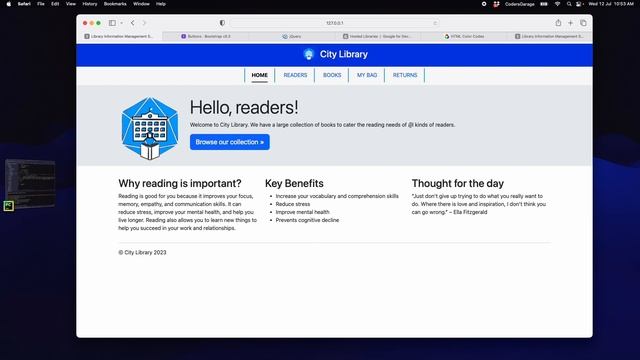The height and width of the screenshot is (360, 640).
Task: Open the Bookmarks menu
Action: [x=115, y=4]
